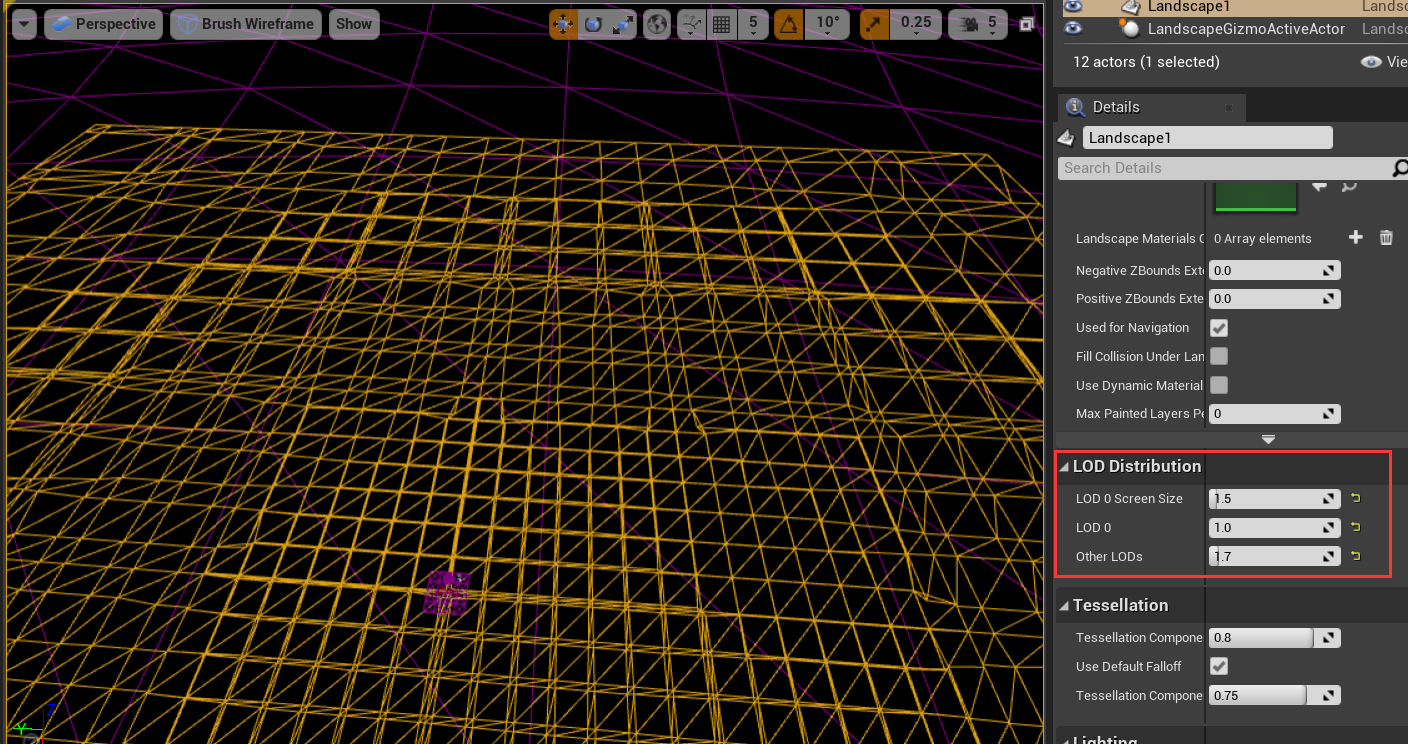
Task: Open rotation snap 10° dropdown
Action: [828, 24]
